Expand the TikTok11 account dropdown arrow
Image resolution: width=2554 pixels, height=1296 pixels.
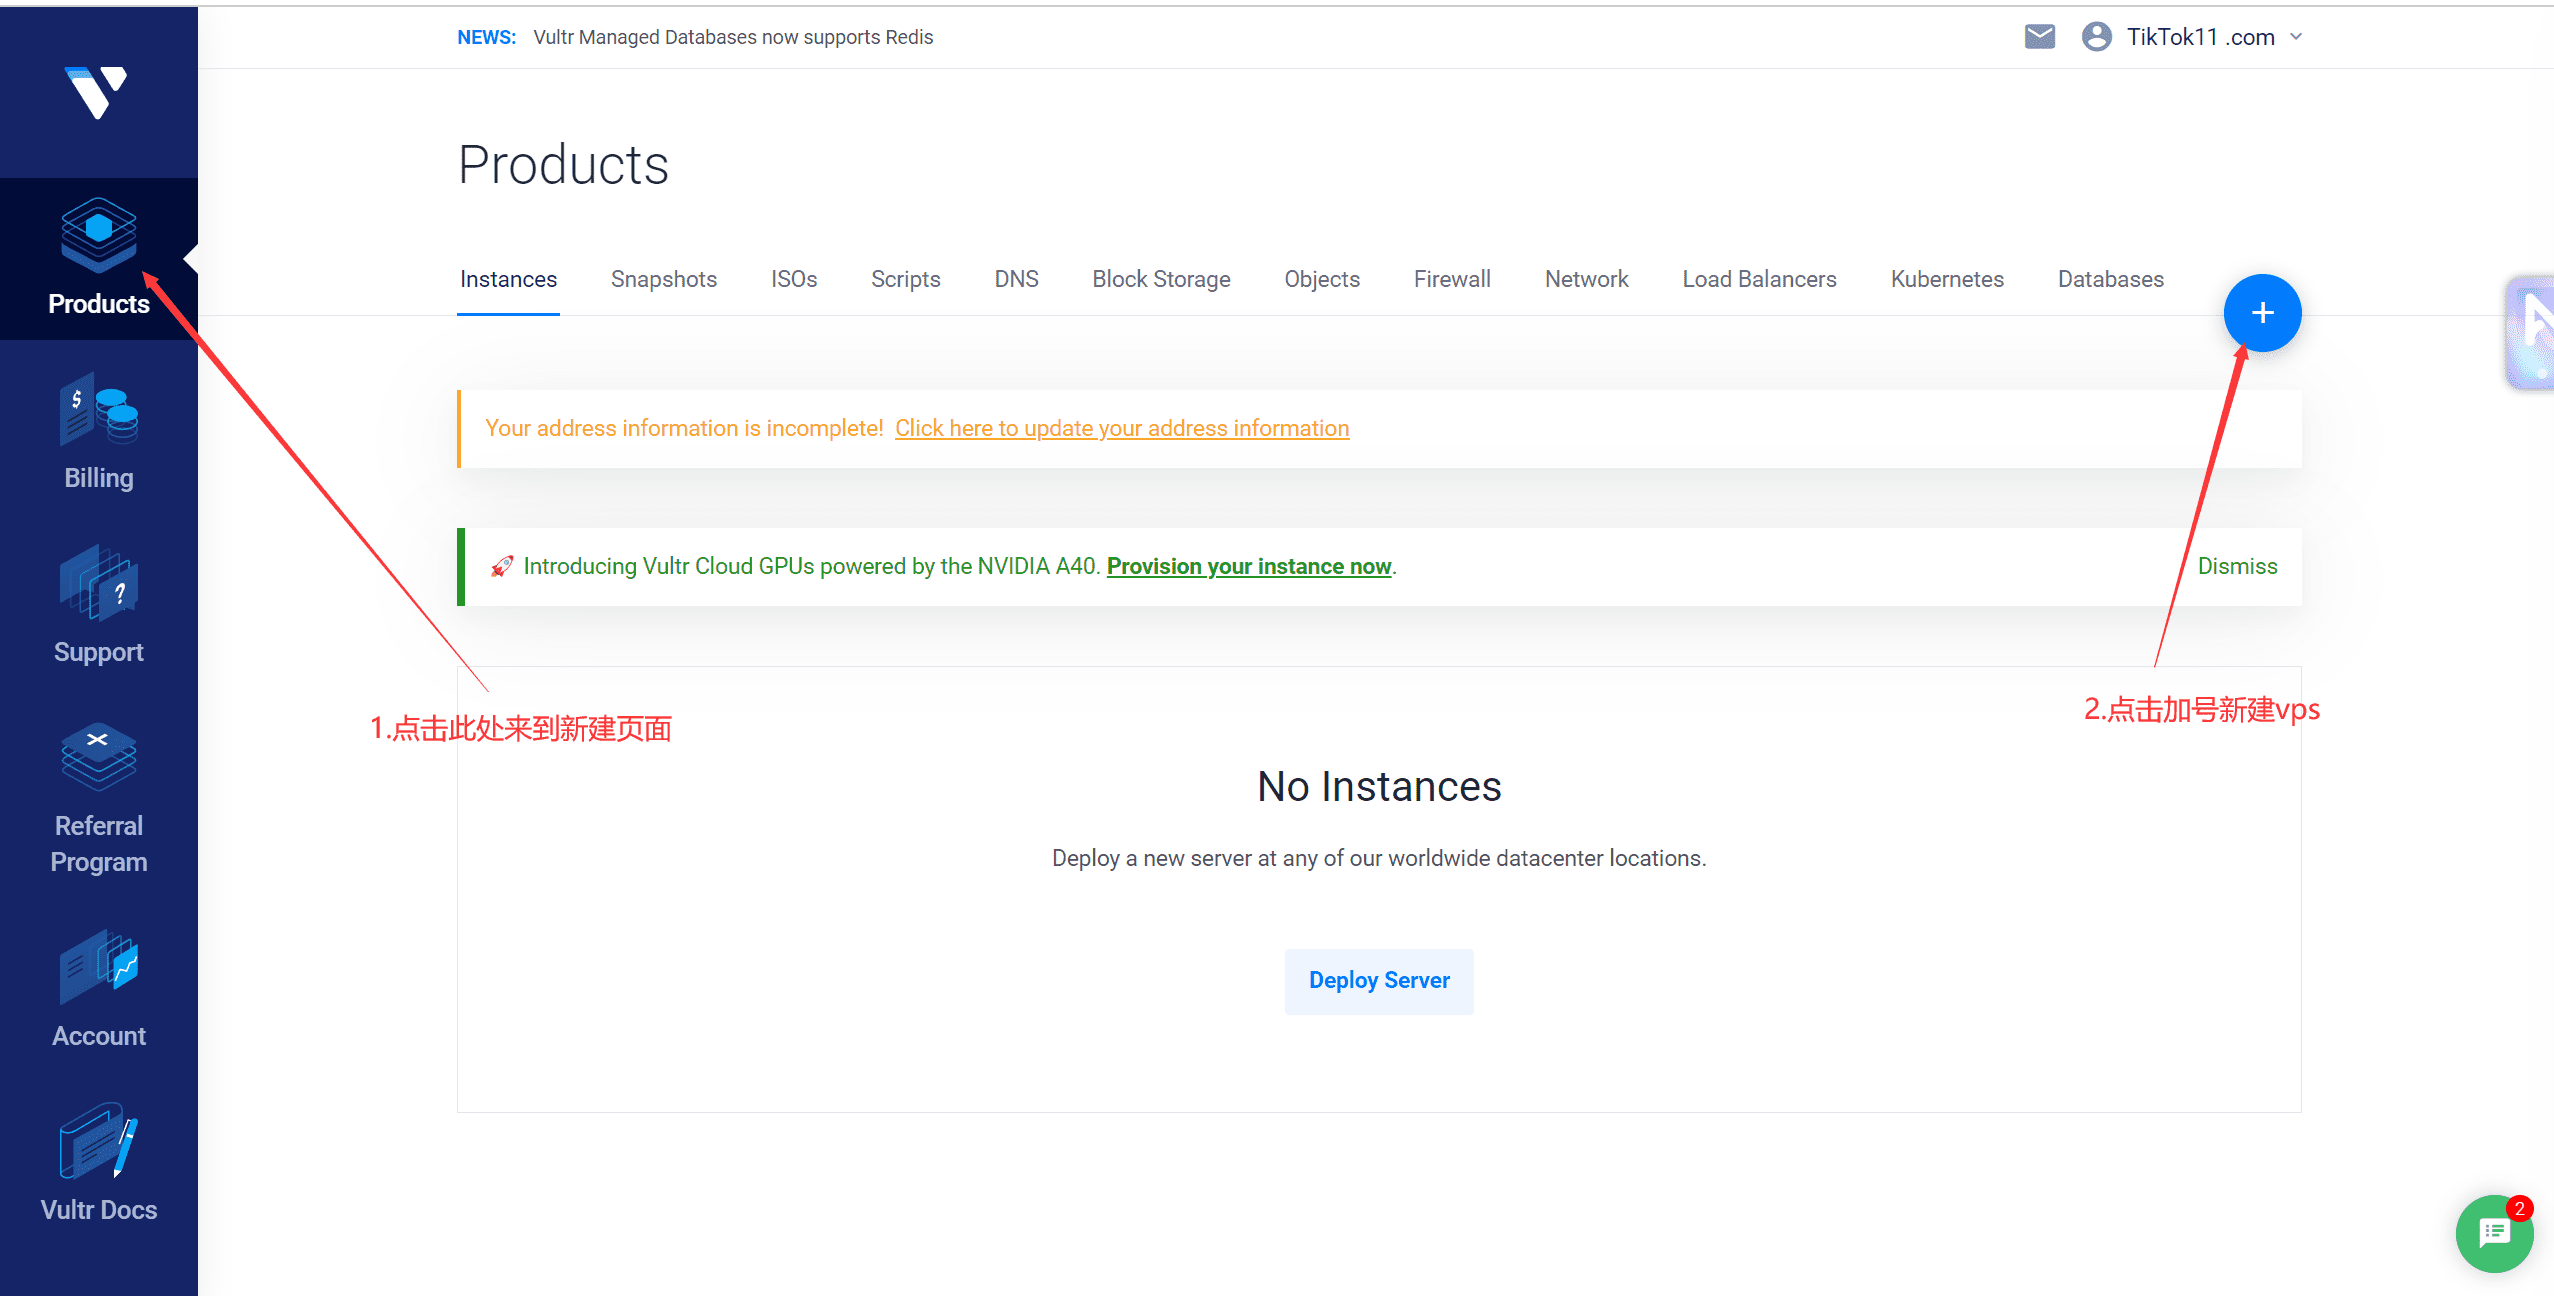point(2297,37)
